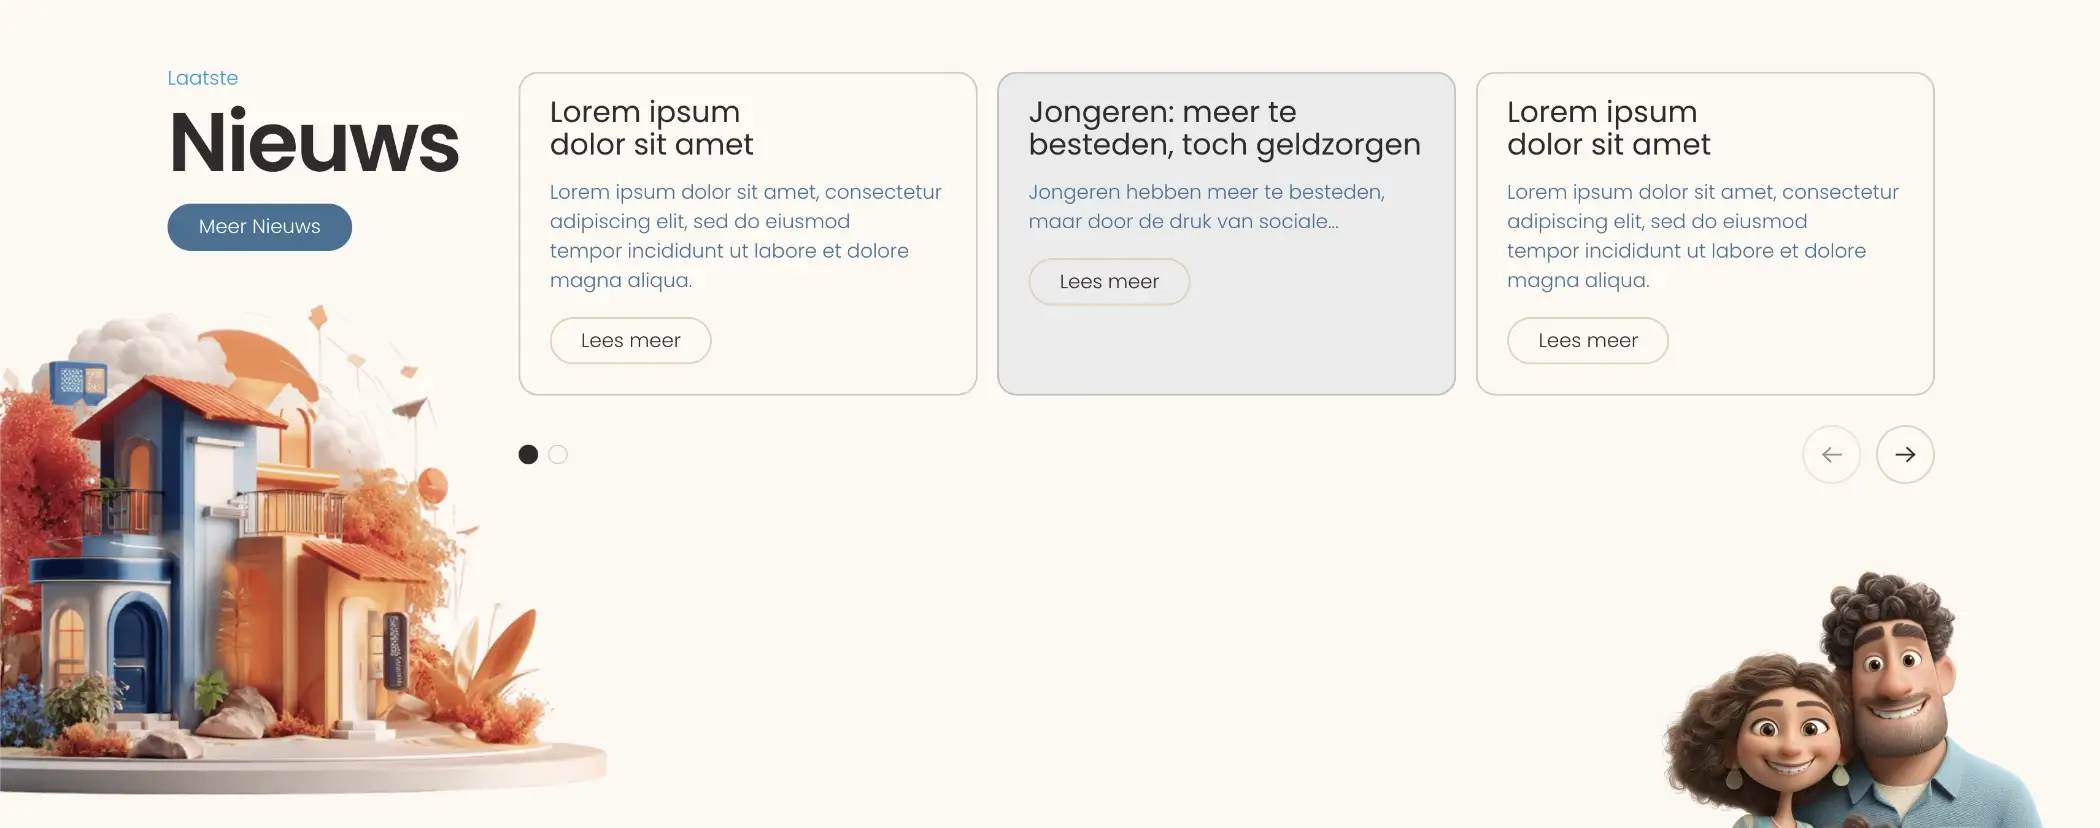Click the previous arrow carousel button
This screenshot has width=2100, height=828.
click(1831, 455)
